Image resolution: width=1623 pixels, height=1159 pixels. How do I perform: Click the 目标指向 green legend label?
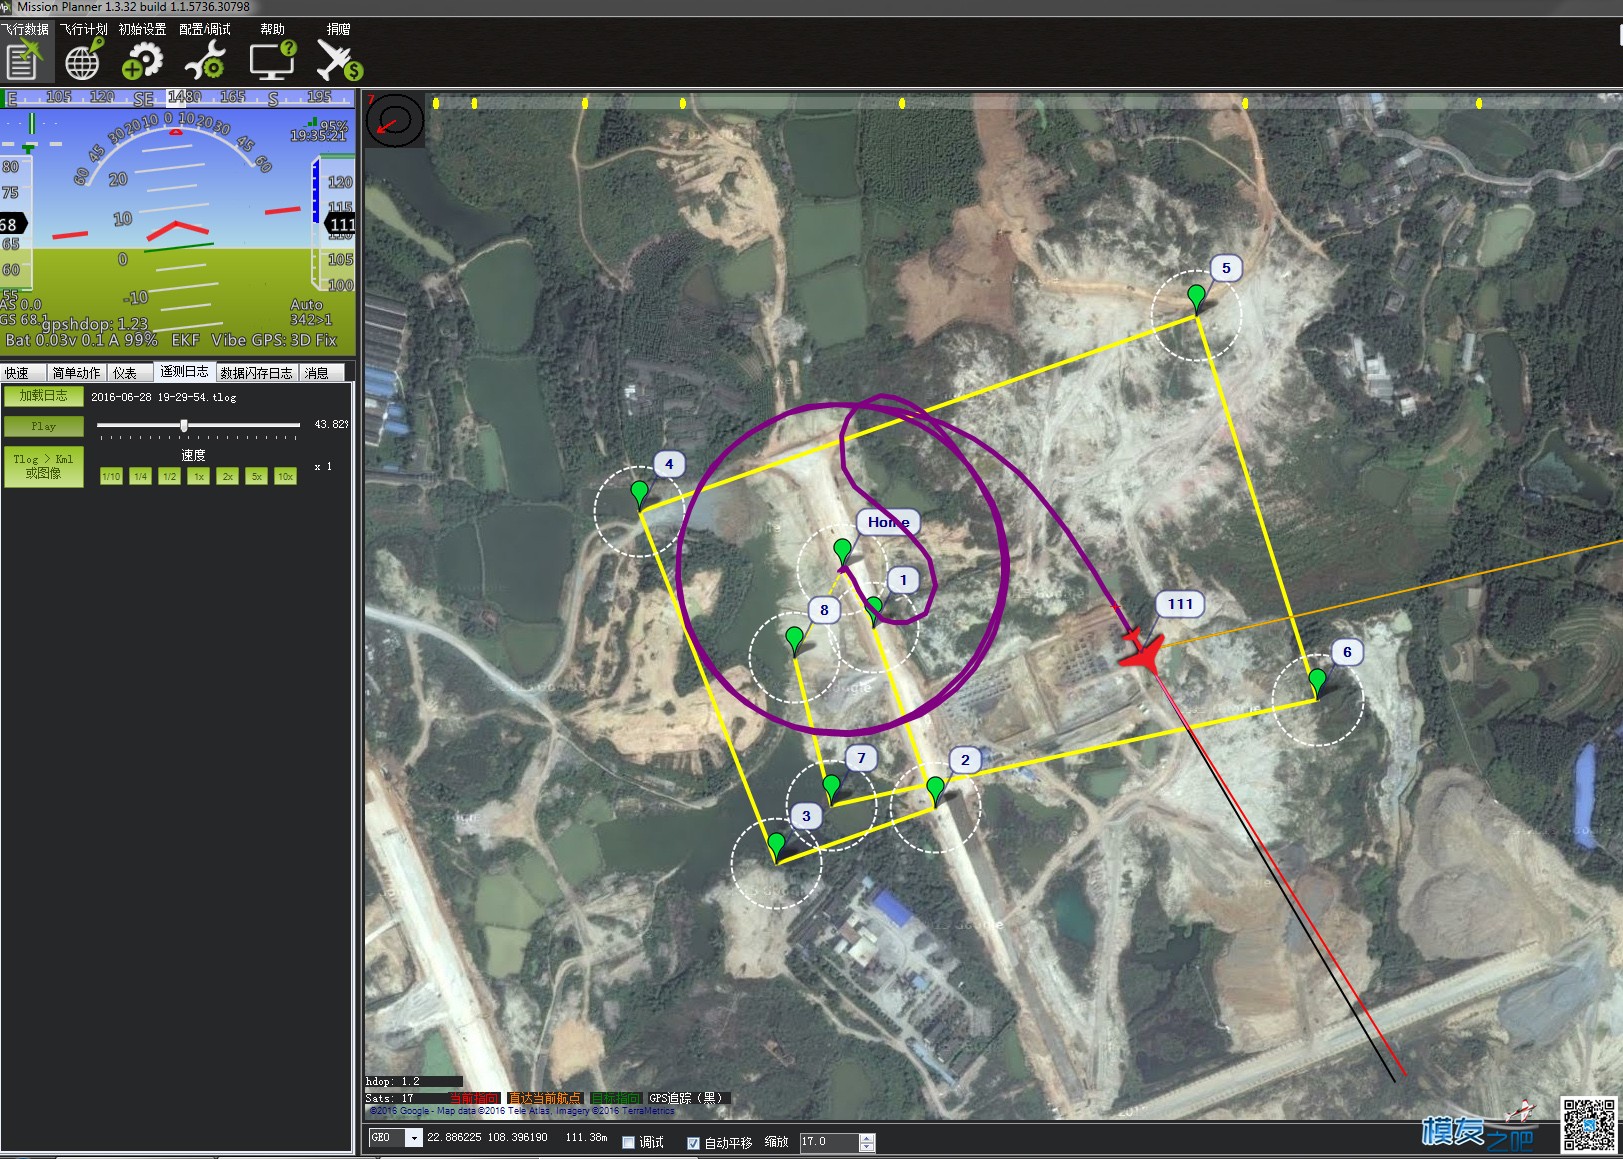tap(616, 1098)
